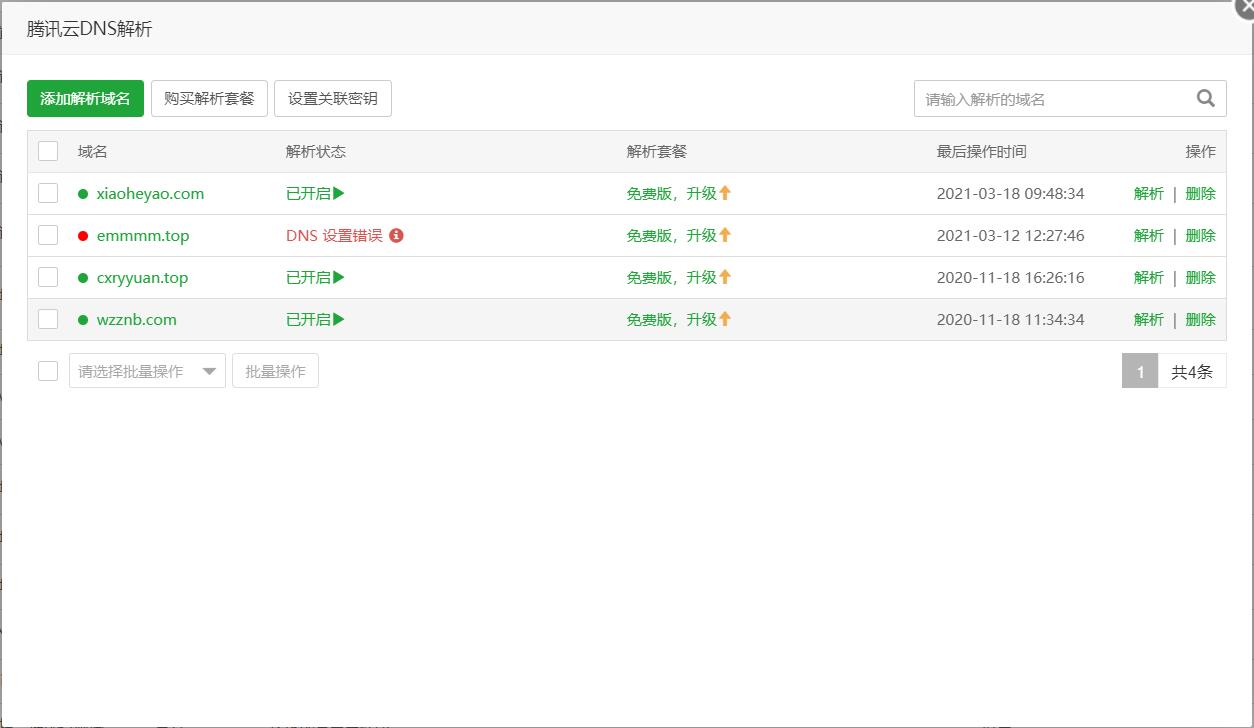Image resolution: width=1254 pixels, height=728 pixels.
Task: Click 删除 for cxryyuan.top
Action: (x=1201, y=277)
